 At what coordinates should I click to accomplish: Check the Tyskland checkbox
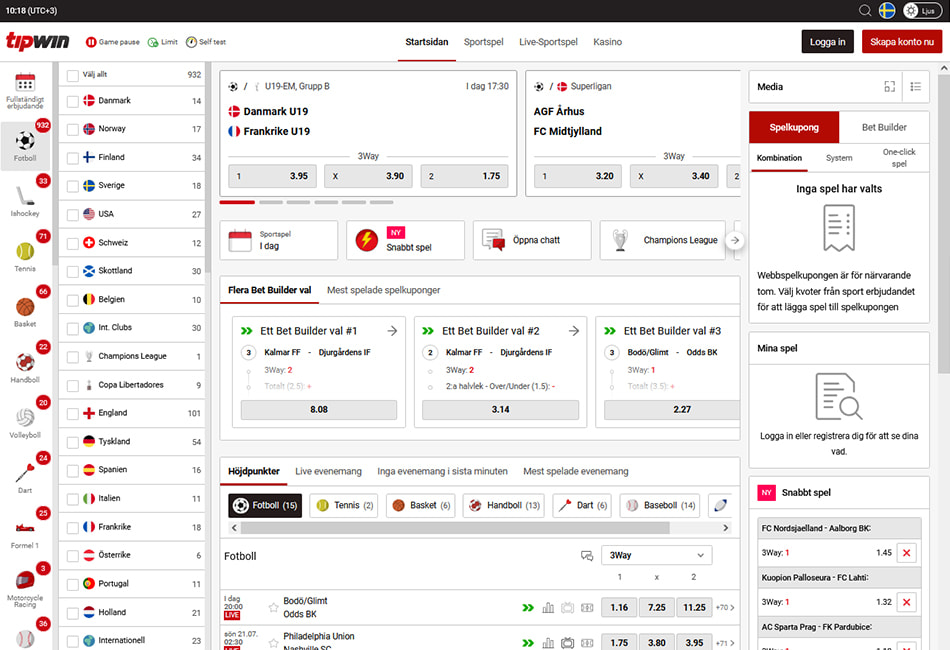click(73, 442)
